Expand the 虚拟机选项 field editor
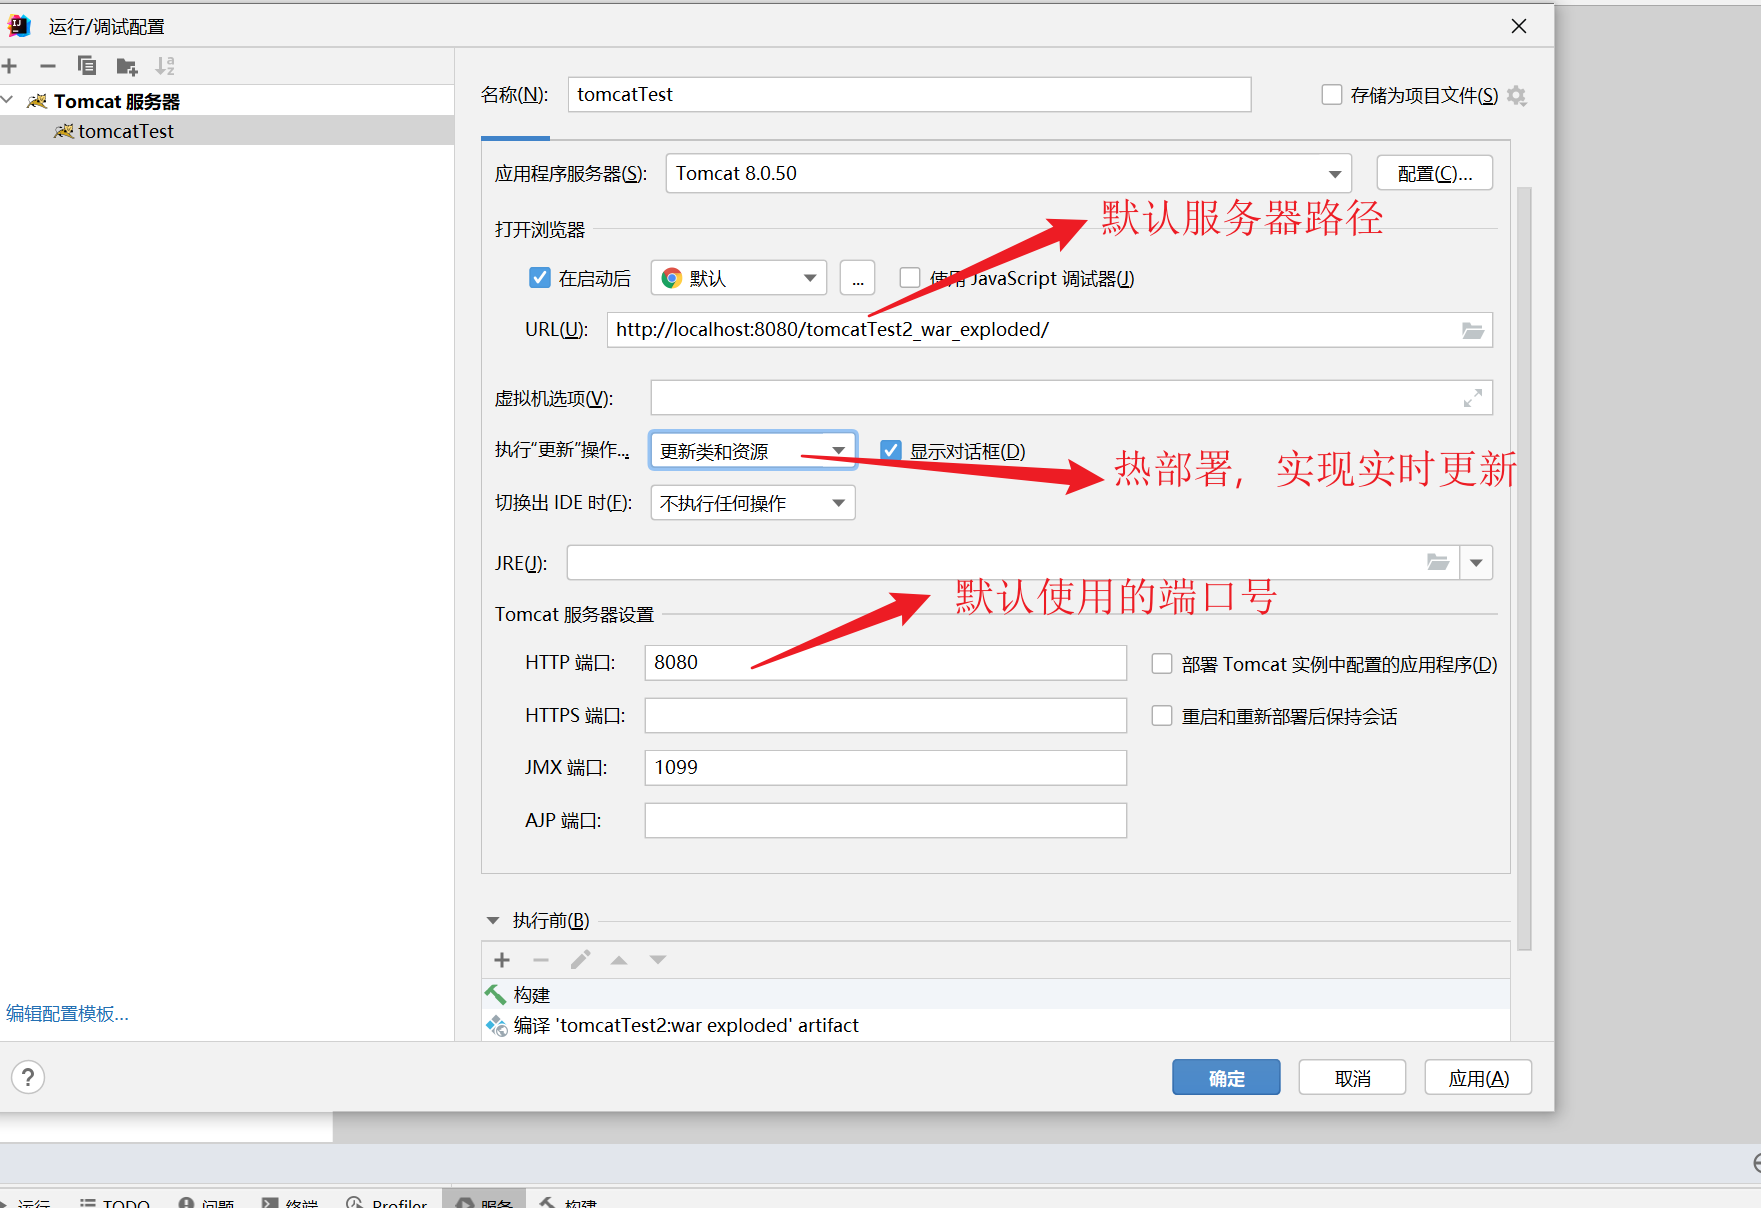Viewport: 1761px width, 1208px height. (x=1473, y=398)
